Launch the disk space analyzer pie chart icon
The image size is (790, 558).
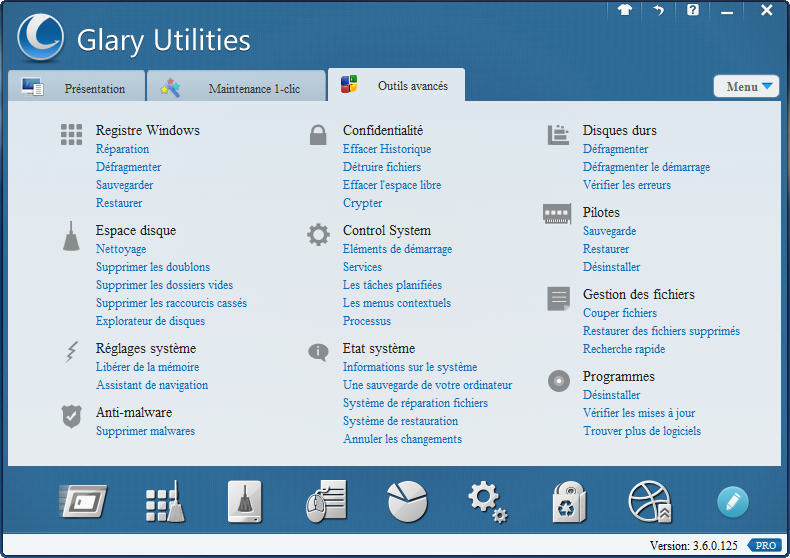(x=408, y=501)
